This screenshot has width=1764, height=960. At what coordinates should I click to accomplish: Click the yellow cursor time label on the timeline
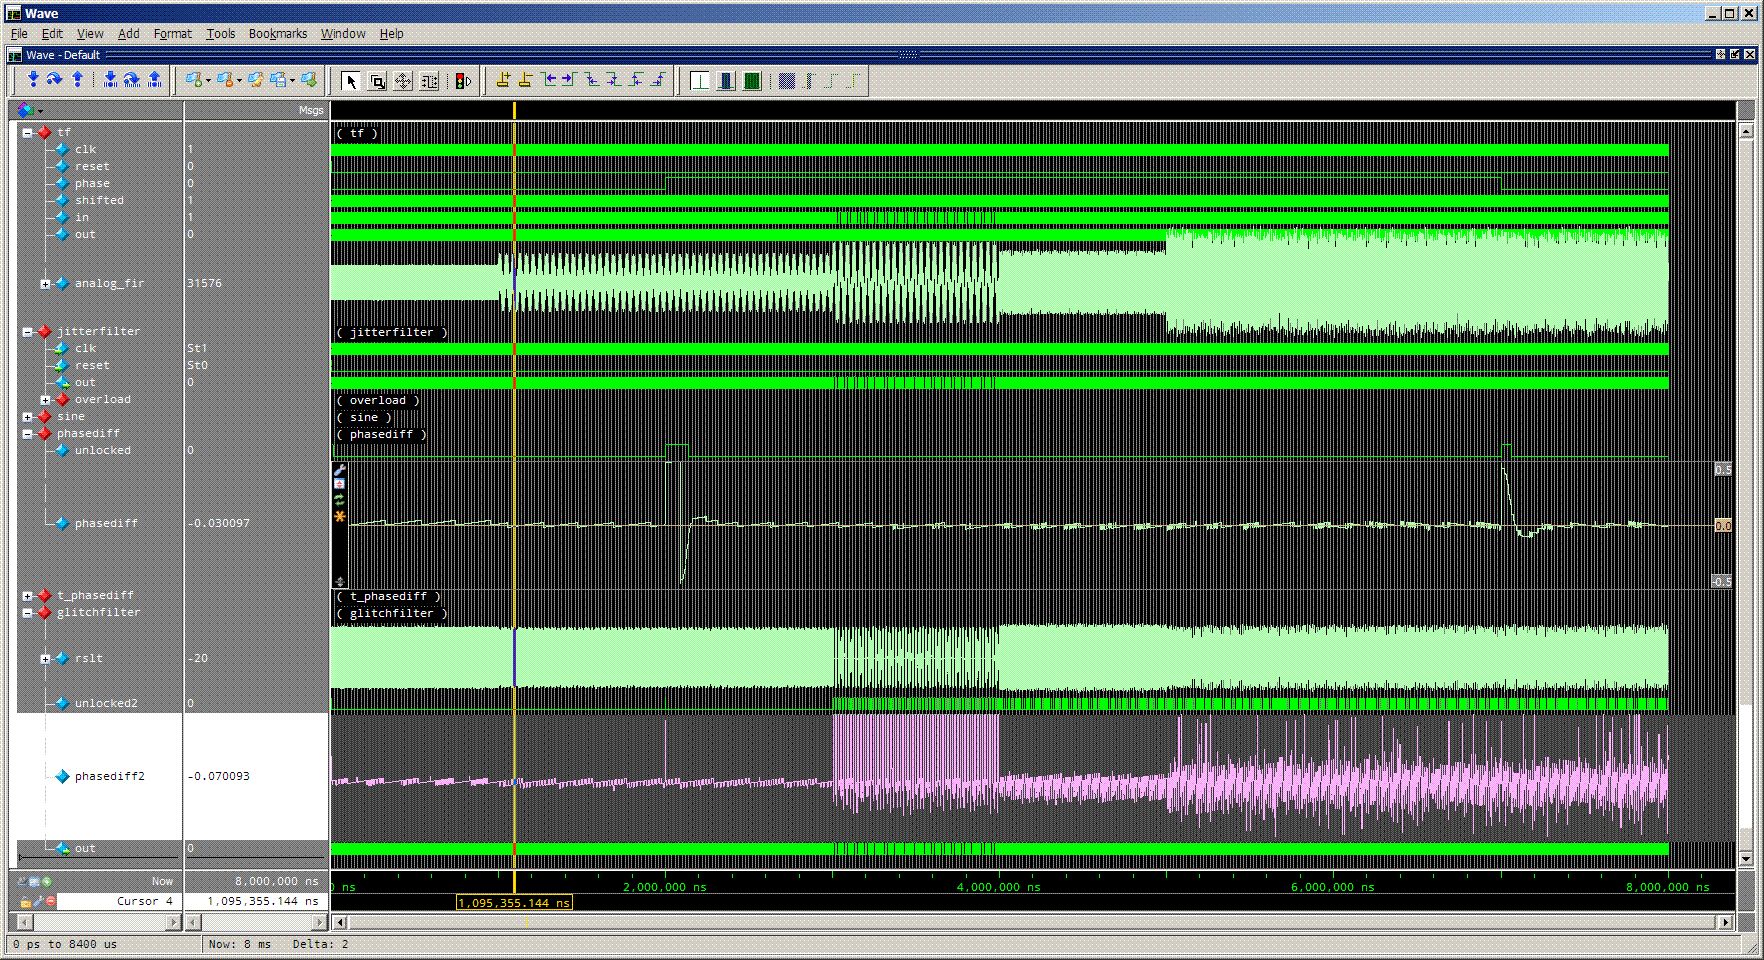[514, 903]
